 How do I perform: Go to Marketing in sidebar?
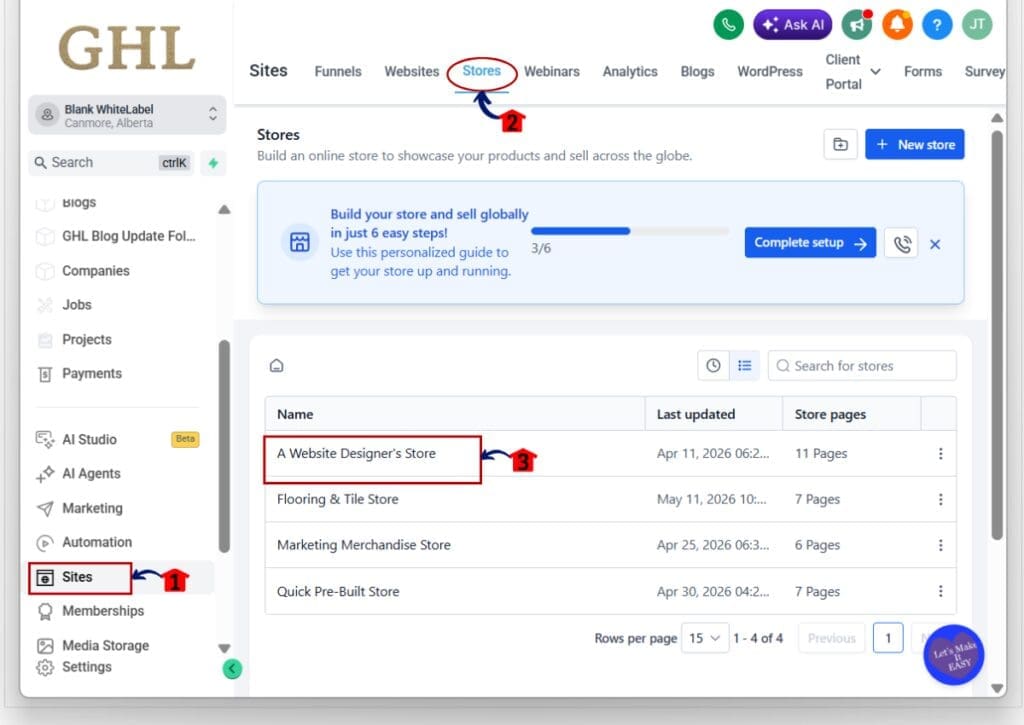(92, 508)
